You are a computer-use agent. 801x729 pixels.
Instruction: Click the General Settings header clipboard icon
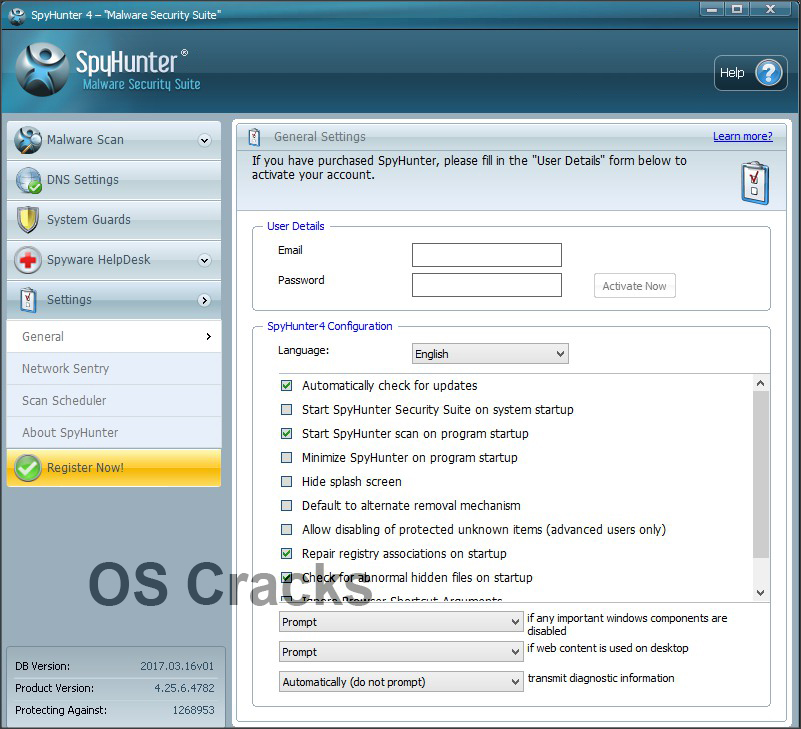254,137
